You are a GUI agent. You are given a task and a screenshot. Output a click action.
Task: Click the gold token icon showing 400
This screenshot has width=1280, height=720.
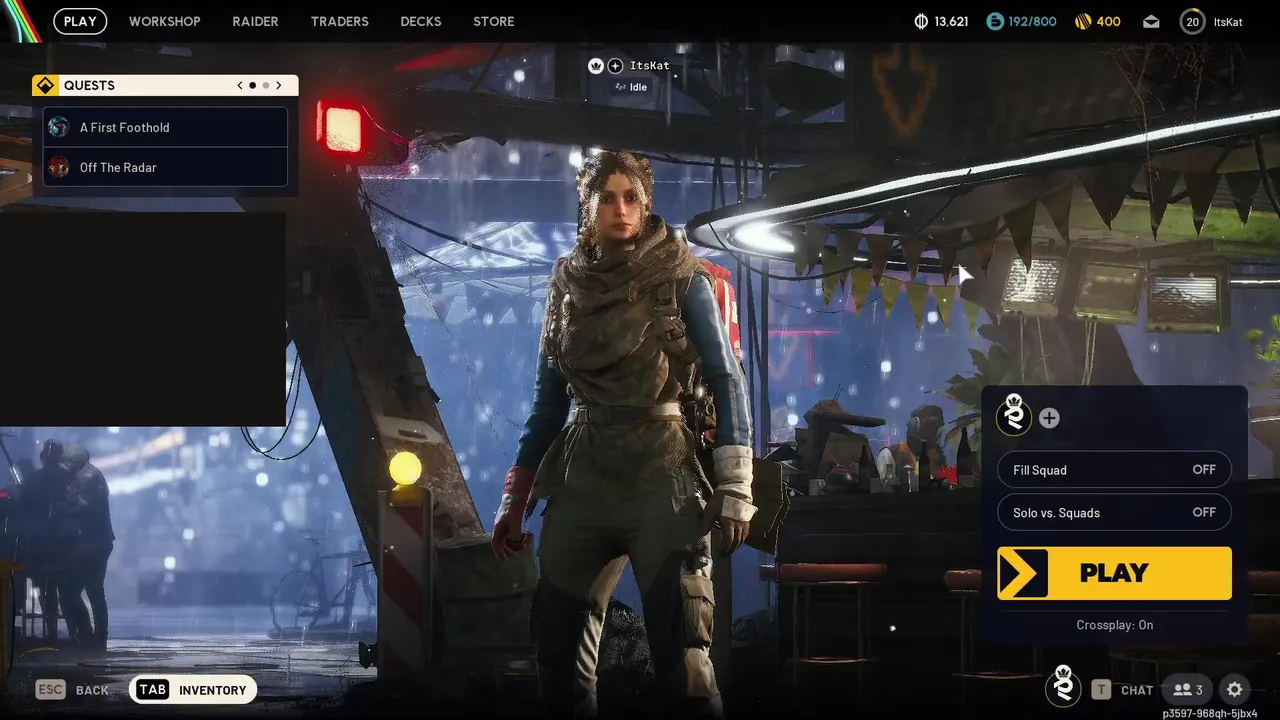click(x=1084, y=21)
